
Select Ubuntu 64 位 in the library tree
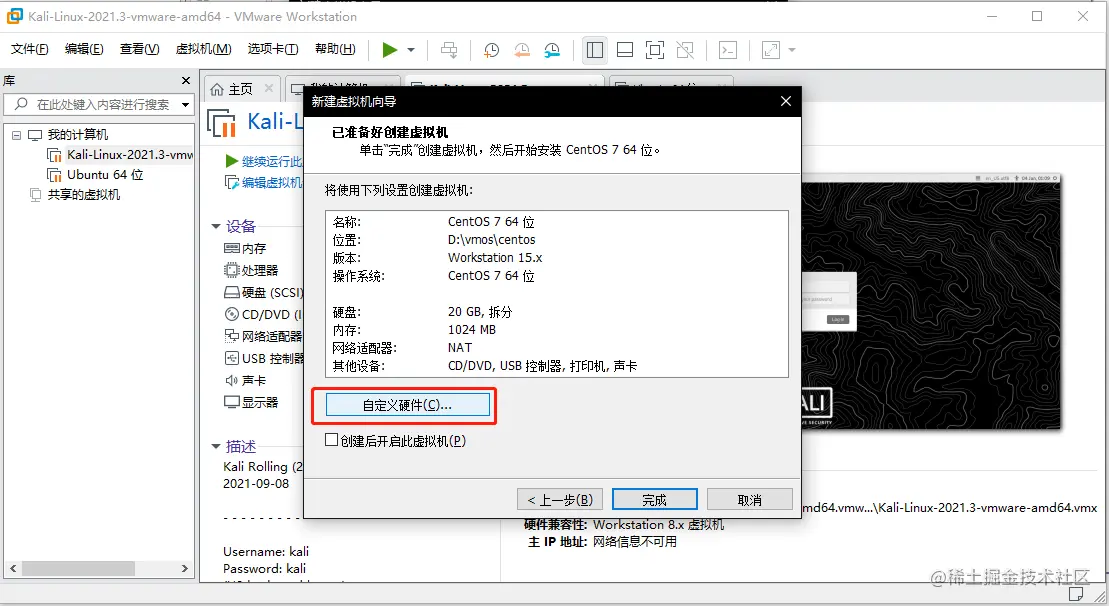95,174
